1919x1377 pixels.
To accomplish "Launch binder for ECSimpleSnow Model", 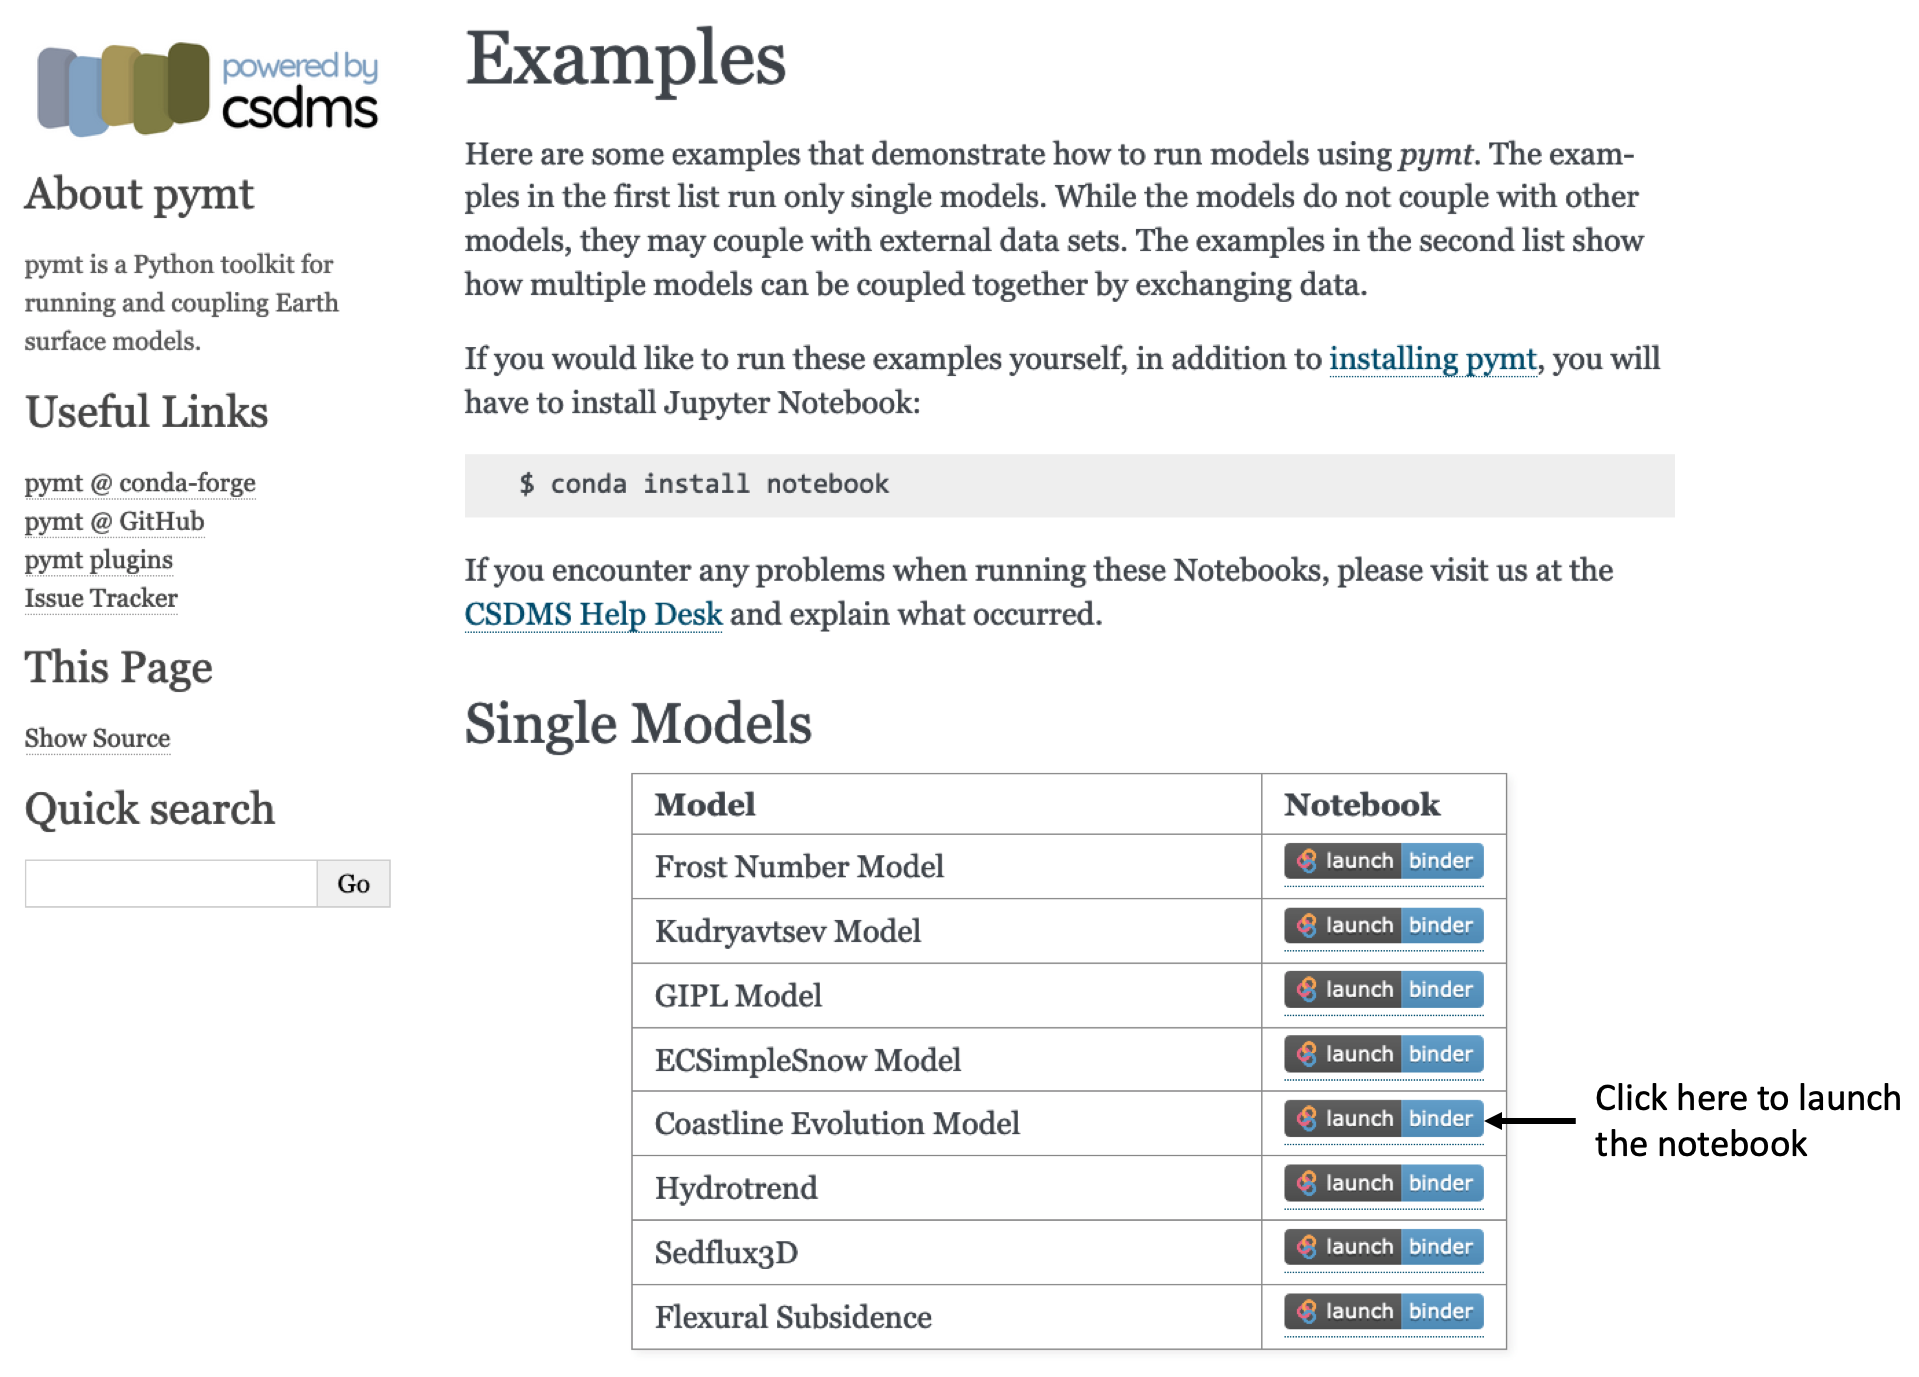I will (x=1383, y=1054).
